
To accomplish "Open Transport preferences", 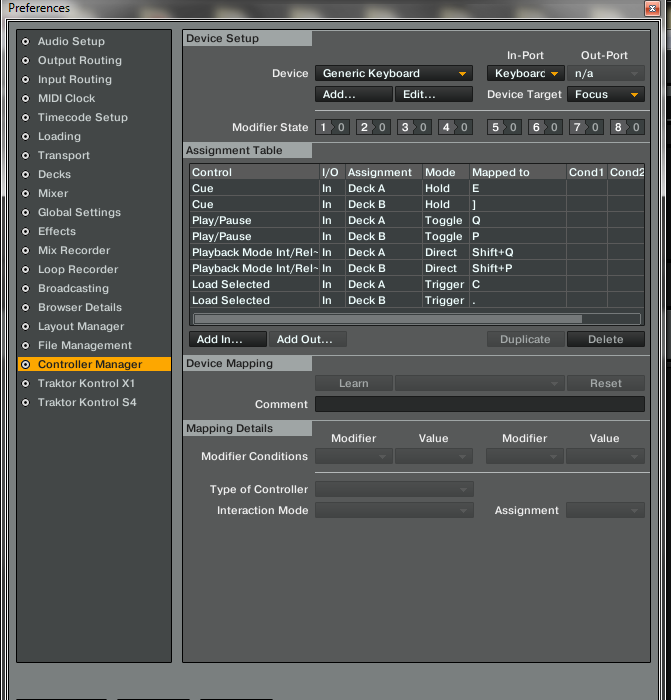I will pyautogui.click(x=63, y=155).
